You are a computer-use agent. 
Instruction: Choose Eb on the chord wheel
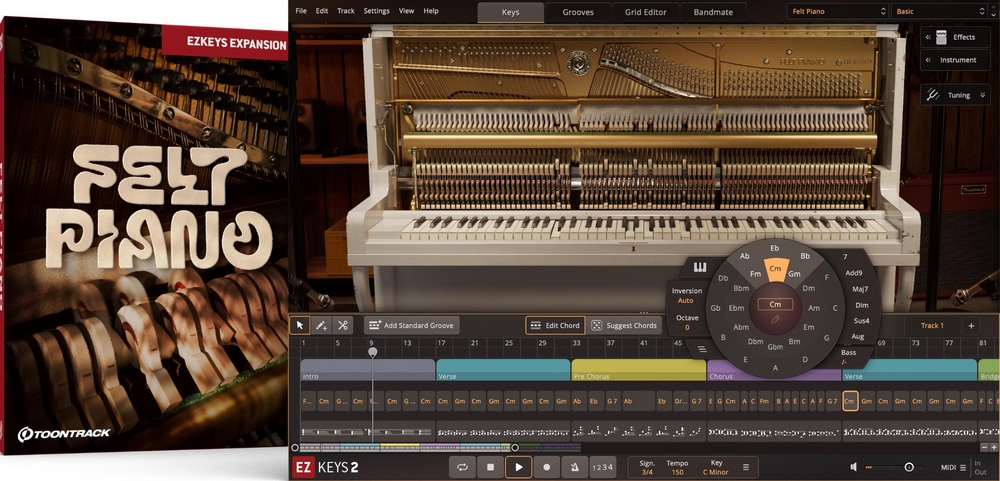pyautogui.click(x=774, y=248)
